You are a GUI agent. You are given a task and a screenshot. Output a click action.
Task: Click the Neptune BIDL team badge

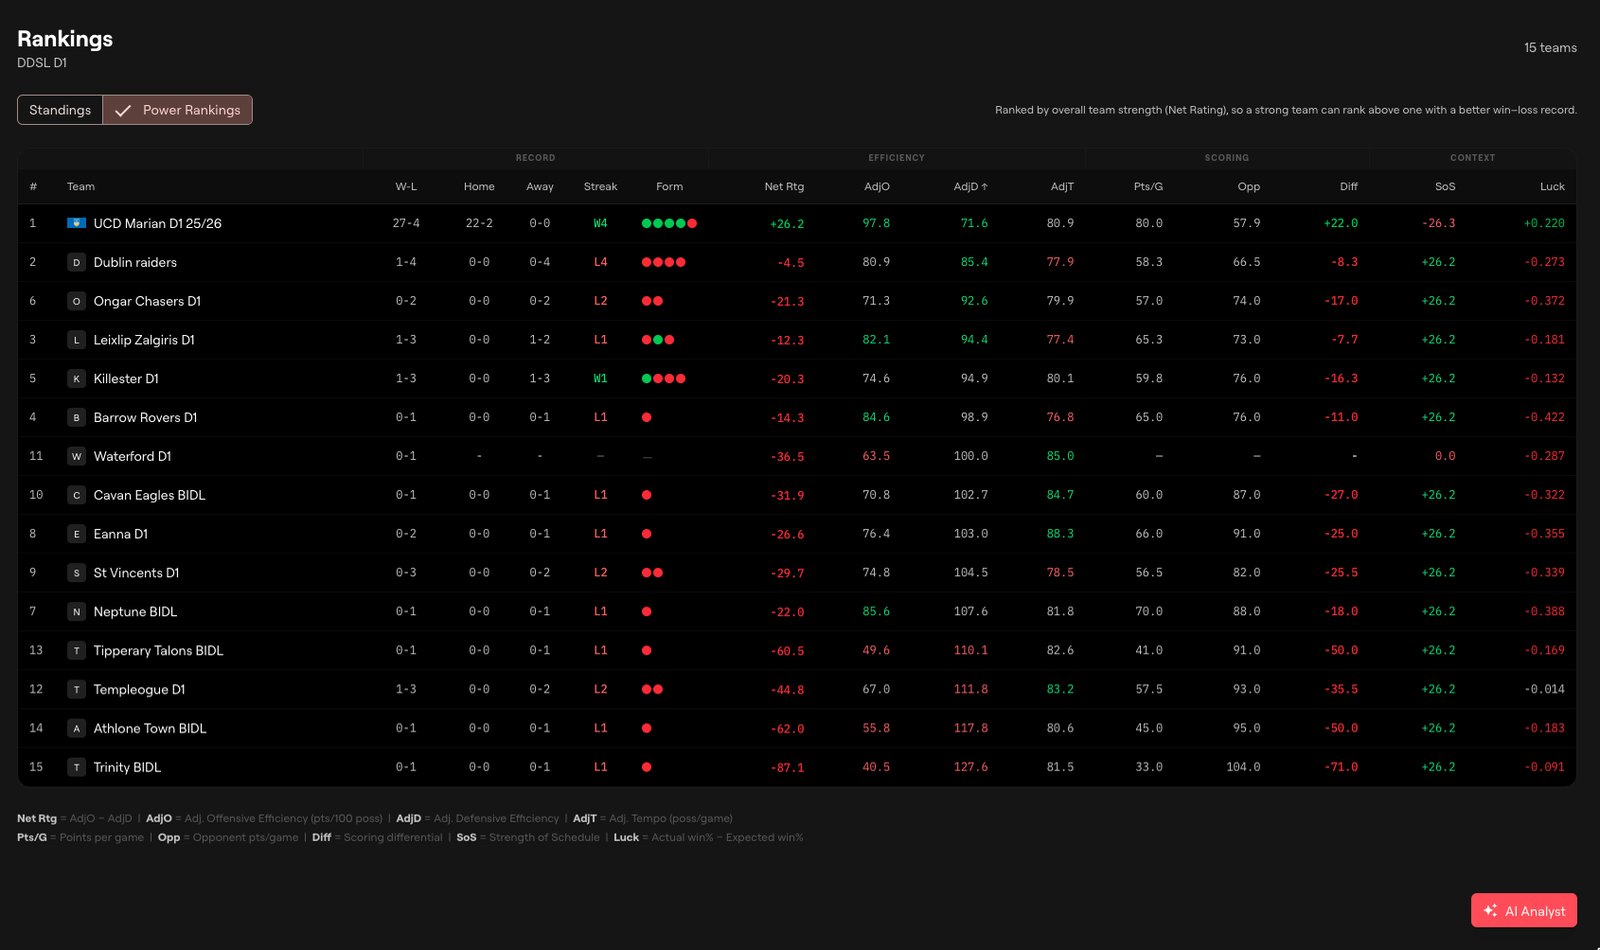76,612
